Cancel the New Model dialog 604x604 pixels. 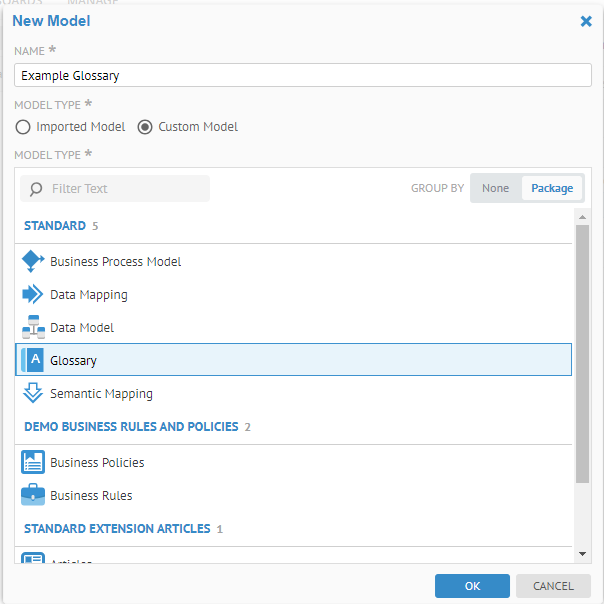pos(553,586)
